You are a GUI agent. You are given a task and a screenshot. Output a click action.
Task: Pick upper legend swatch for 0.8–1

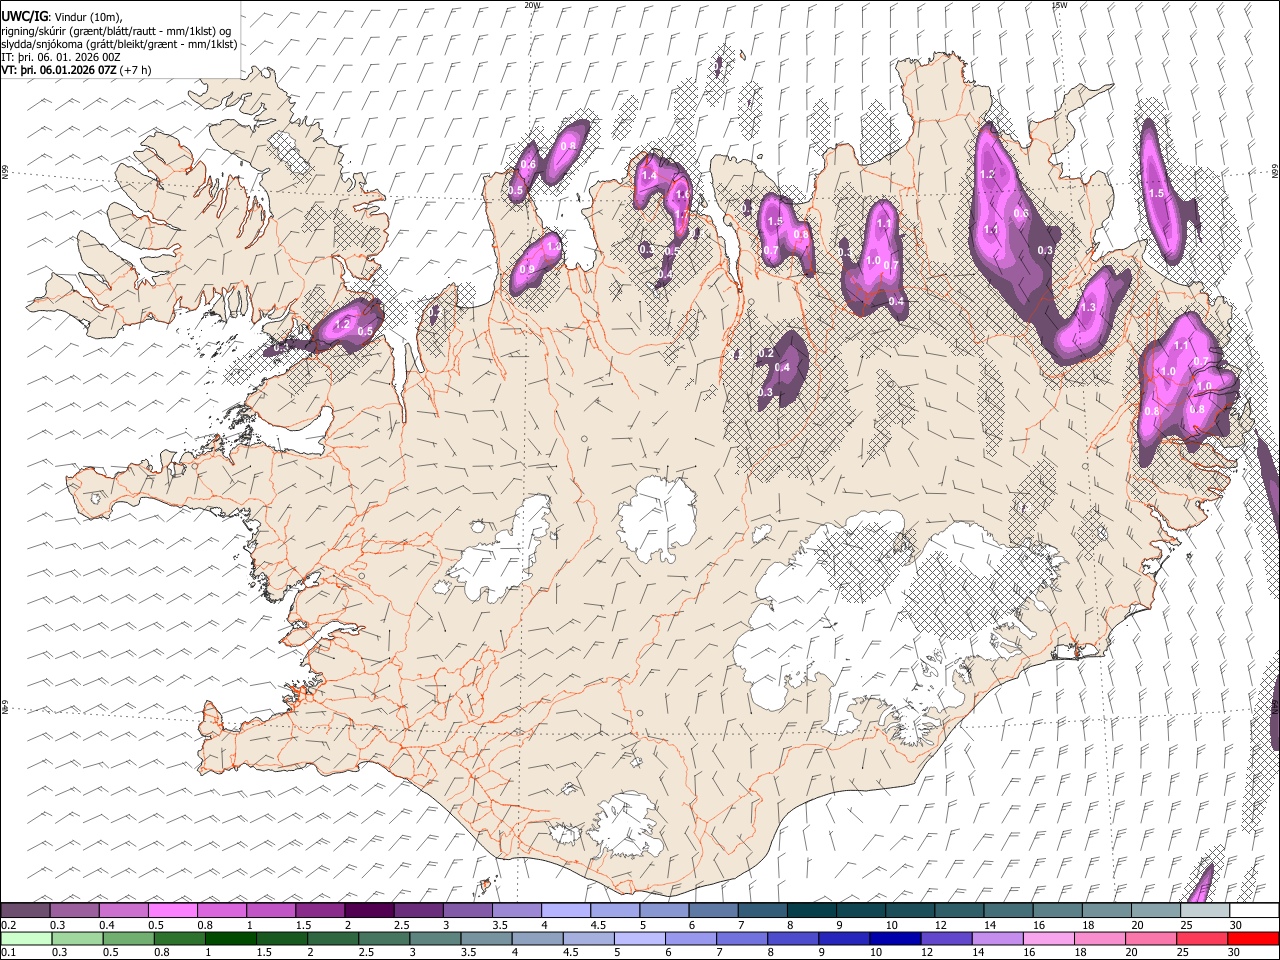(222, 910)
